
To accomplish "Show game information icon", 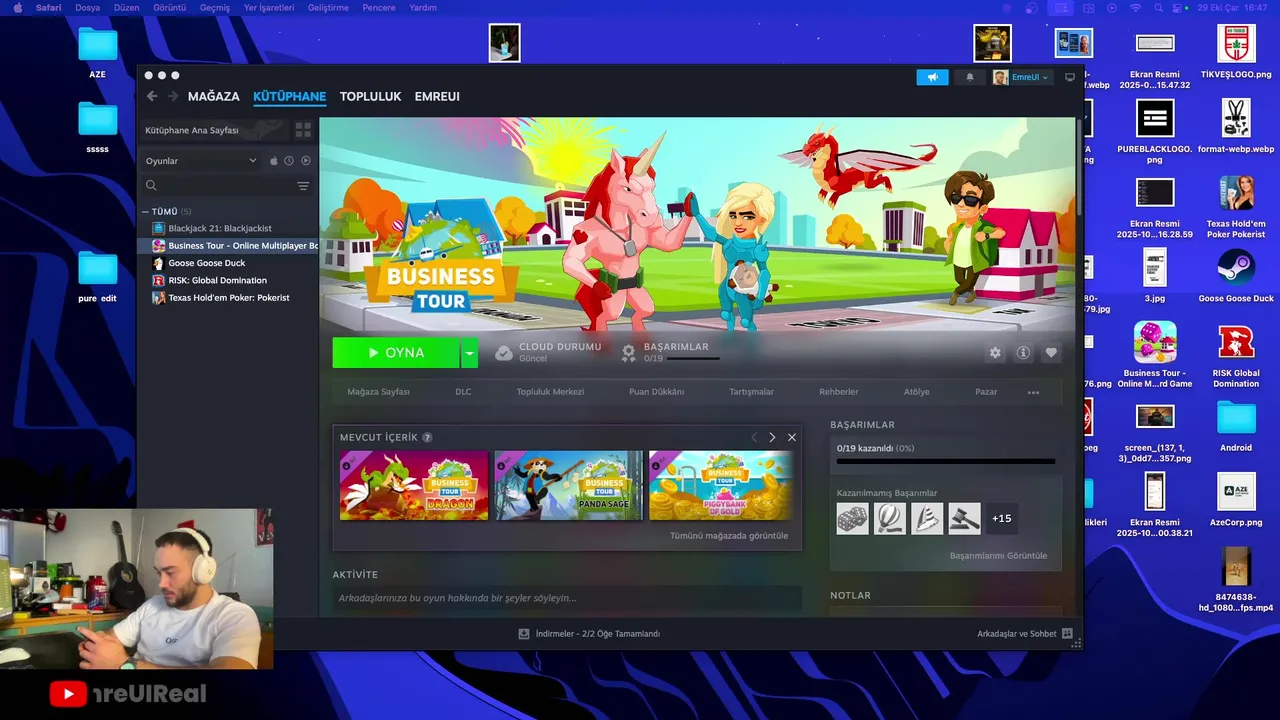I will click(x=1023, y=353).
